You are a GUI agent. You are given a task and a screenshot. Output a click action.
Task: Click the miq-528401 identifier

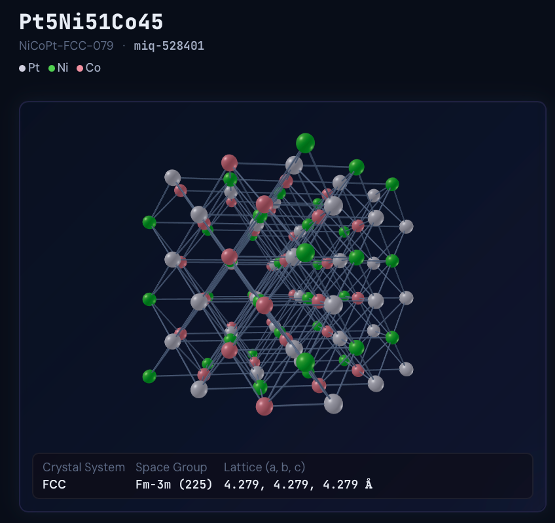pos(169,46)
